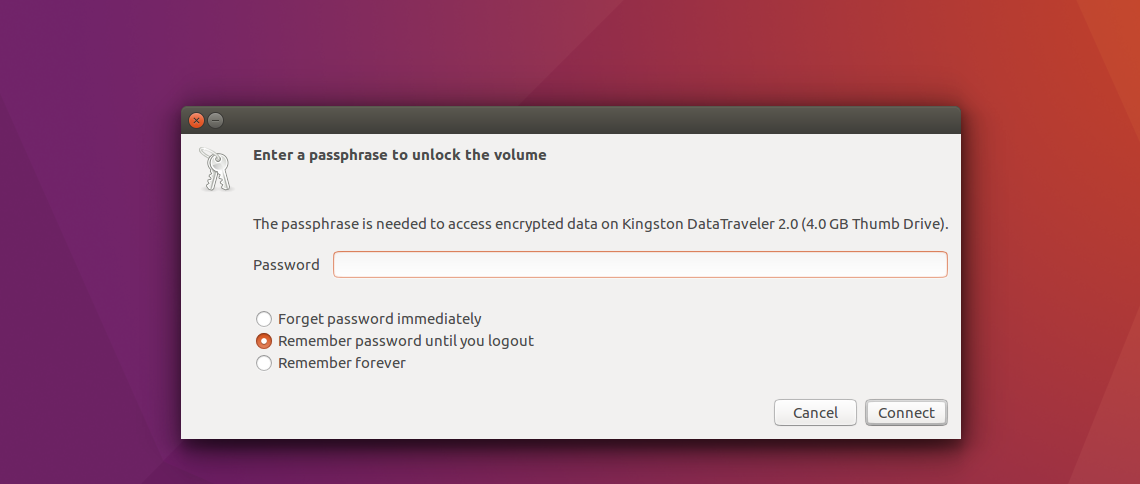Click the Kingston DataTraveler 2.0 device name
This screenshot has width=1140, height=484.
coord(709,224)
